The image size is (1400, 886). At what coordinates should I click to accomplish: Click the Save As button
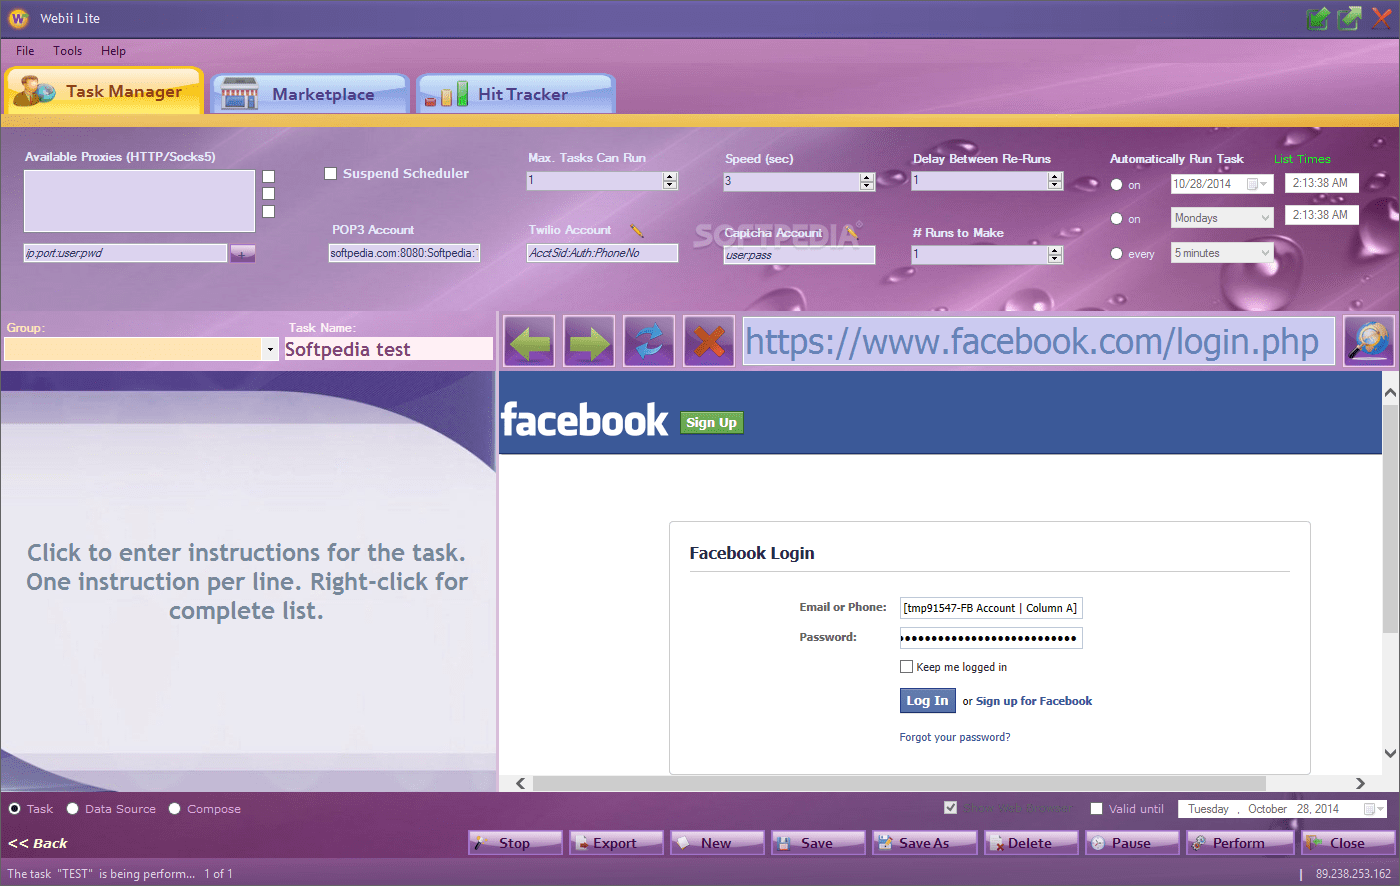coord(924,843)
